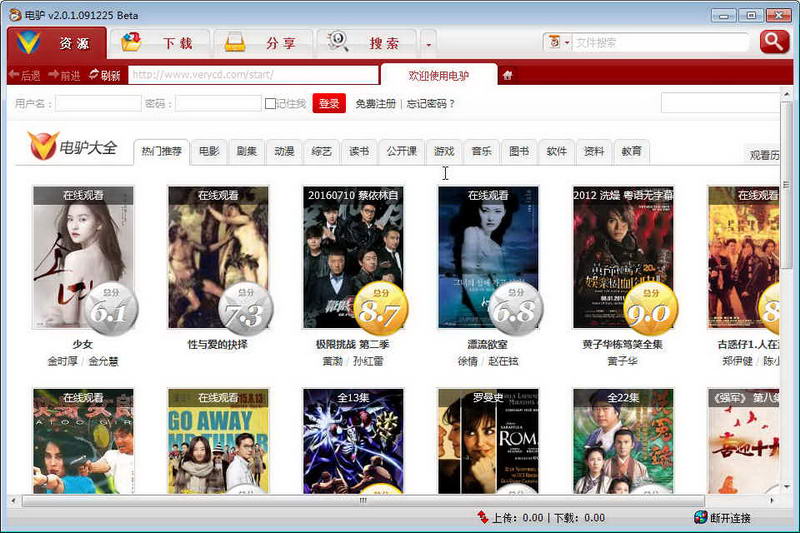
Task: Expand the toolbar overflow dropdown arrow
Action: [x=428, y=44]
